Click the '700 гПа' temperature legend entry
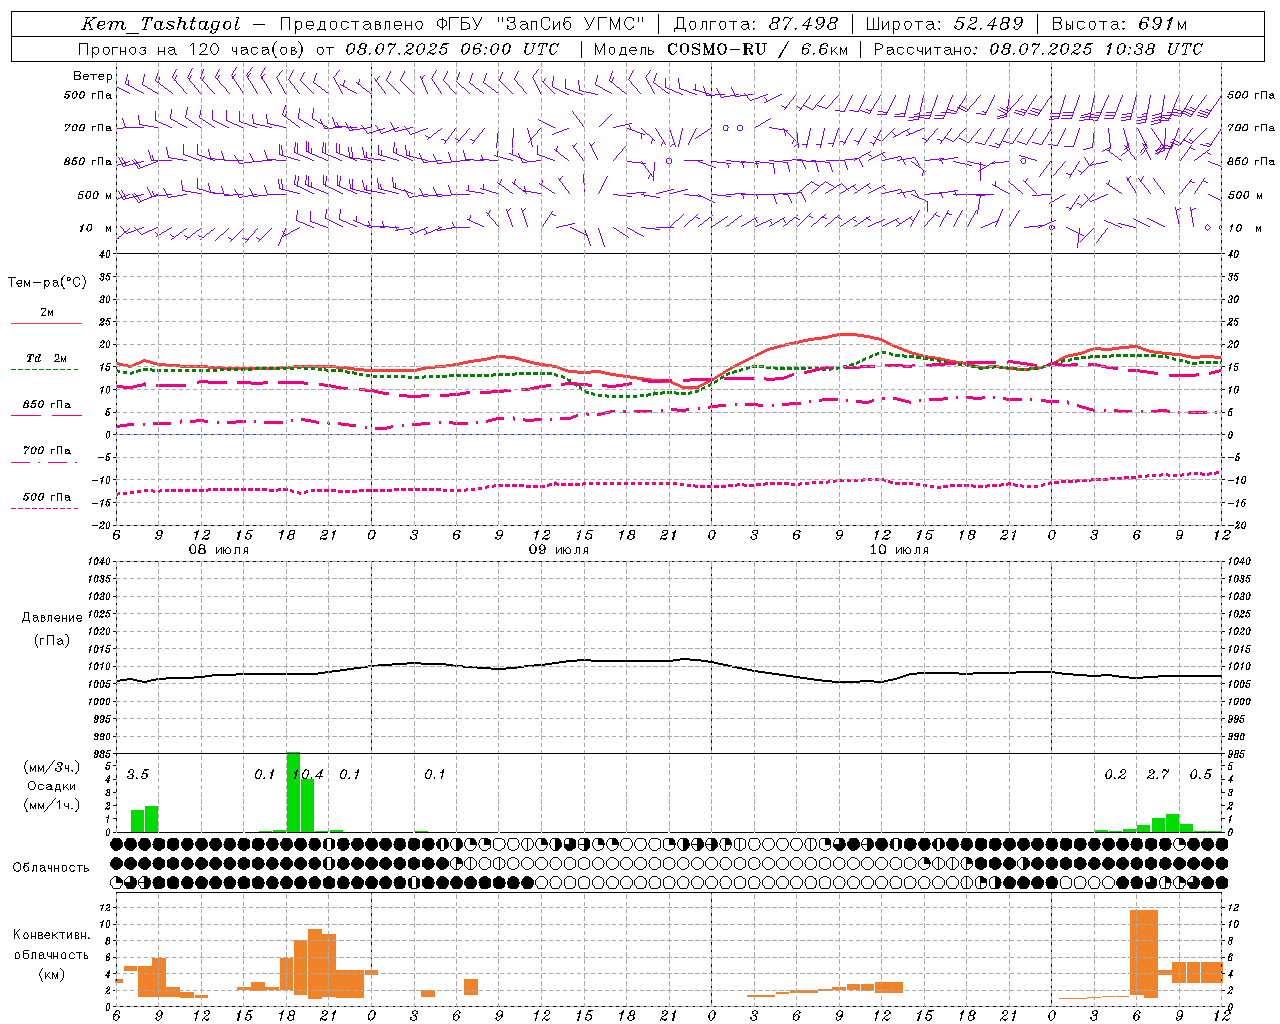Image resolution: width=1280 pixels, height=1024 pixels. [x=47, y=451]
